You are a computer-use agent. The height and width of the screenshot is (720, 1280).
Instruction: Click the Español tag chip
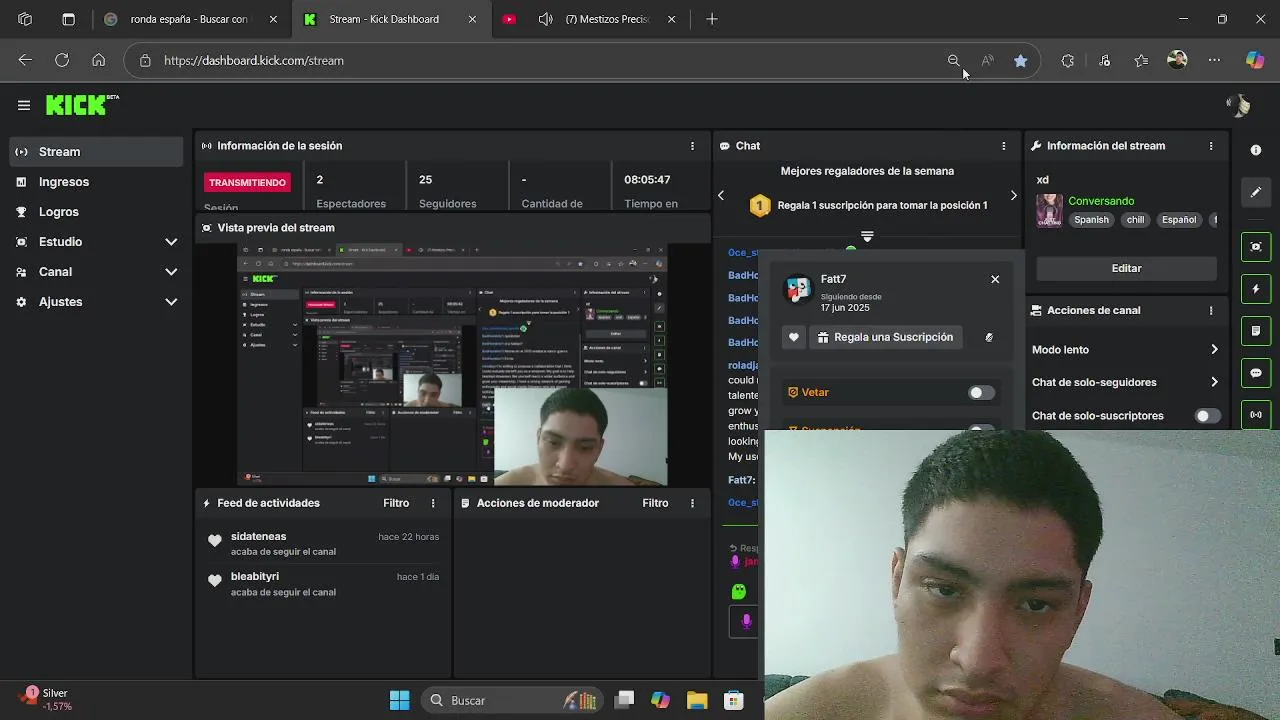point(1179,220)
